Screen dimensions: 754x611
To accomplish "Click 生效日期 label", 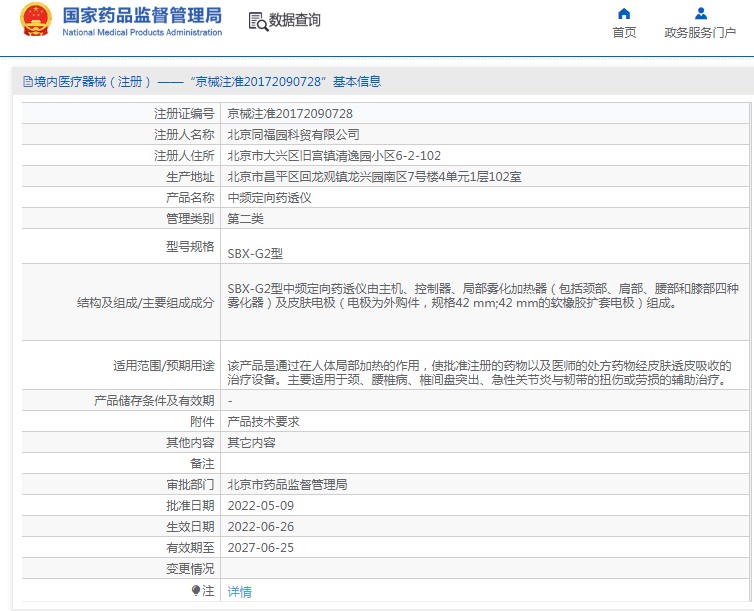I will (190, 527).
